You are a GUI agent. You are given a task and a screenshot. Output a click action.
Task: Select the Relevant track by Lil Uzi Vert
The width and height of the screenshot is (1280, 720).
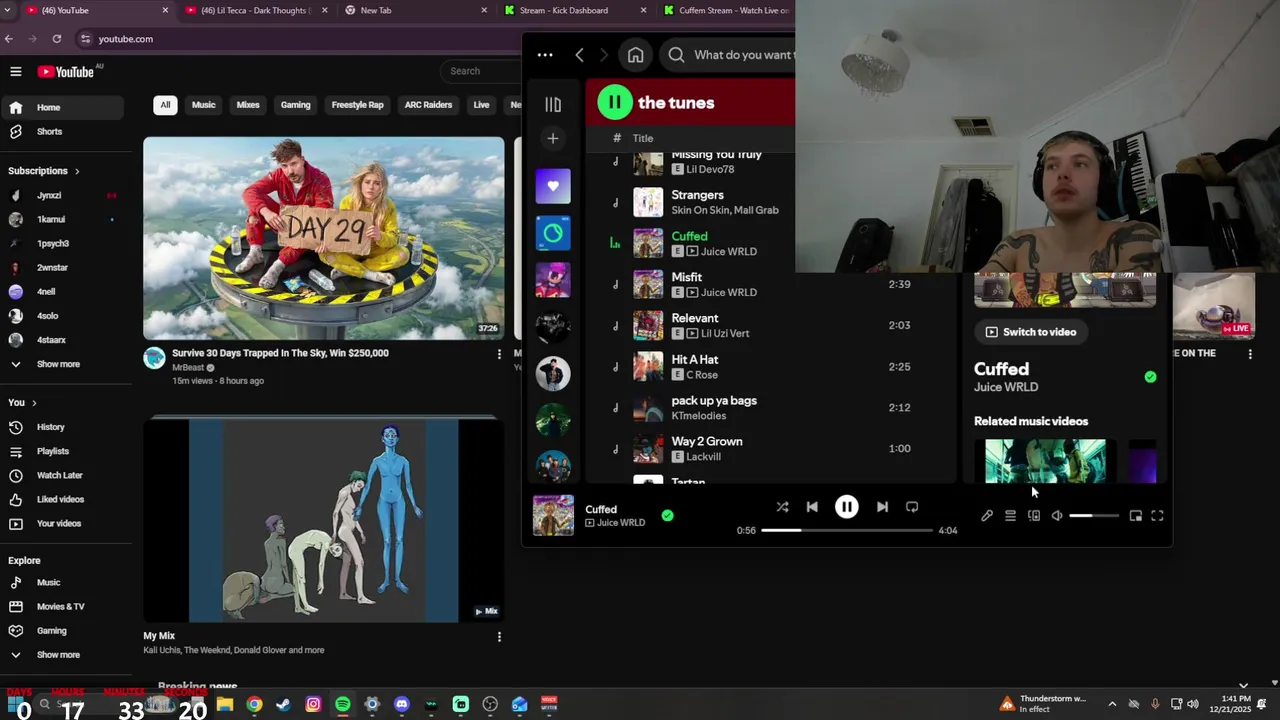click(x=770, y=325)
